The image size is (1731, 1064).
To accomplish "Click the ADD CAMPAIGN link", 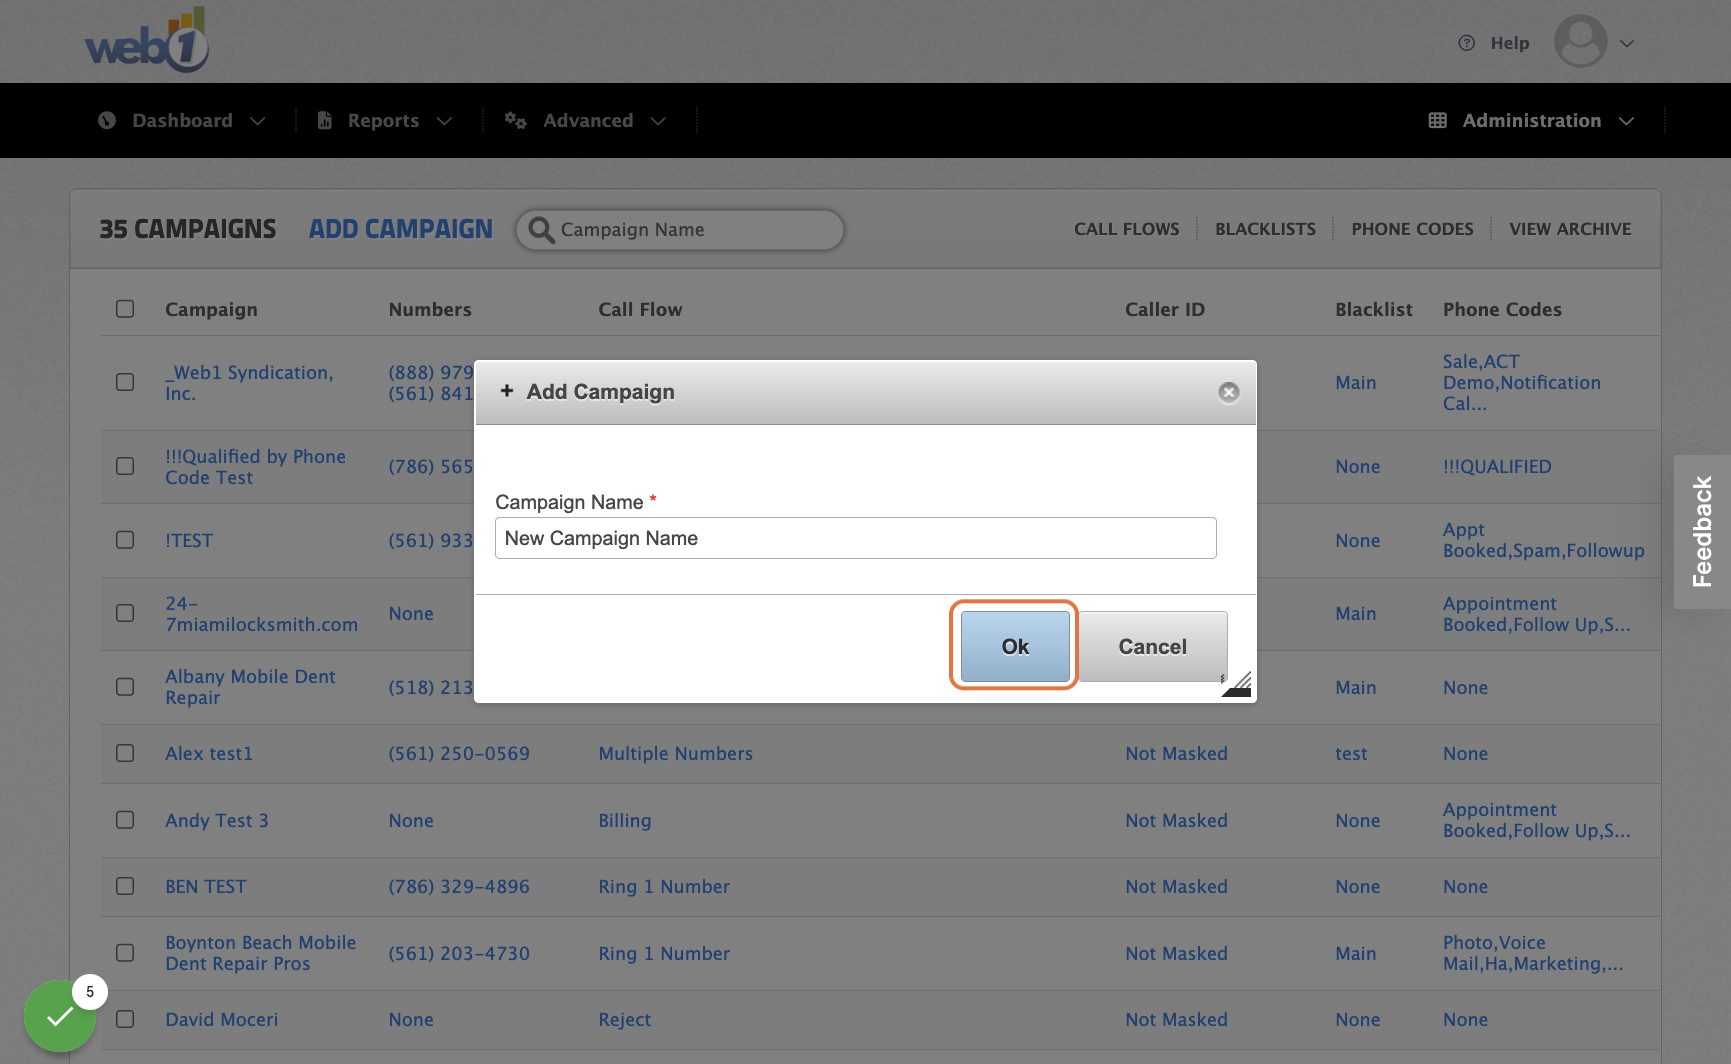I will [401, 229].
